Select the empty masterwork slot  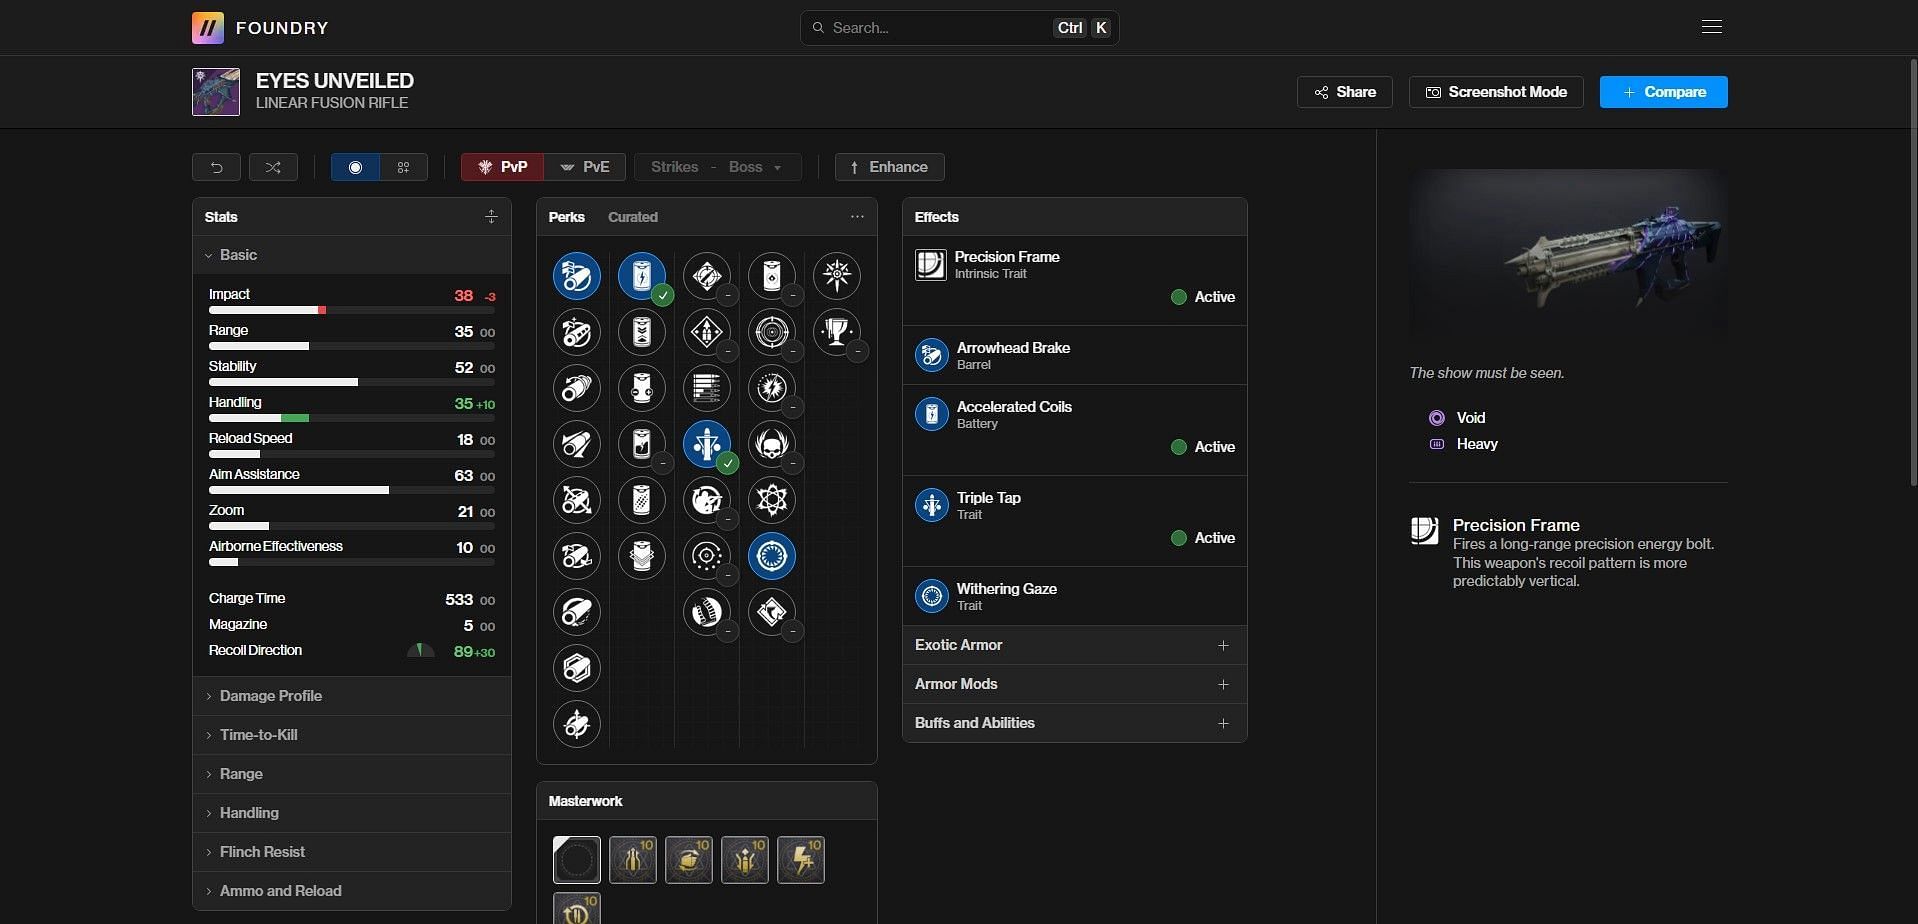(x=577, y=860)
